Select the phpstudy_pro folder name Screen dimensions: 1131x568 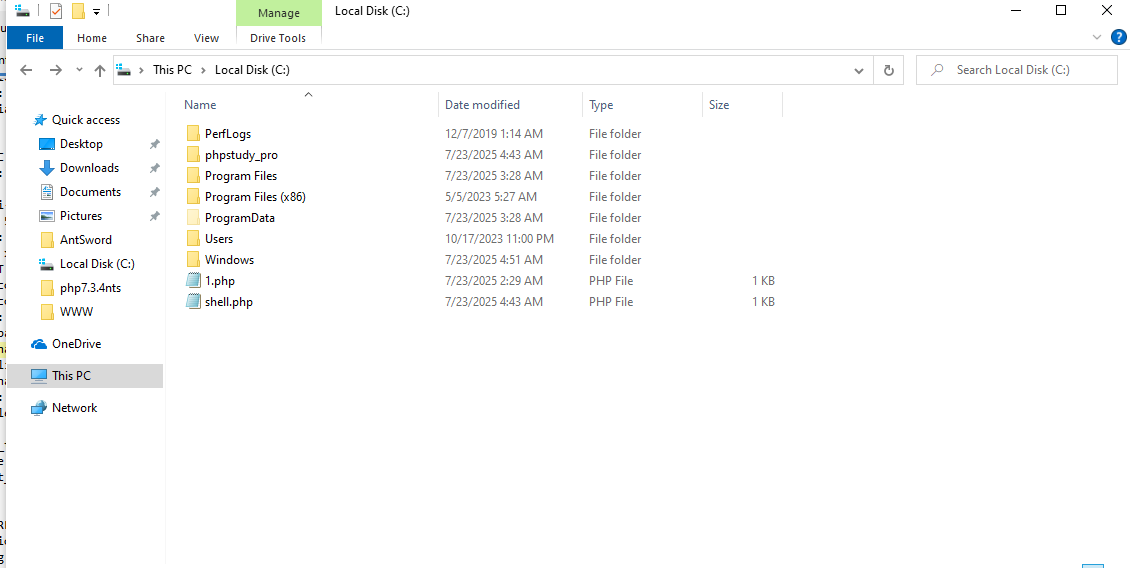point(241,154)
